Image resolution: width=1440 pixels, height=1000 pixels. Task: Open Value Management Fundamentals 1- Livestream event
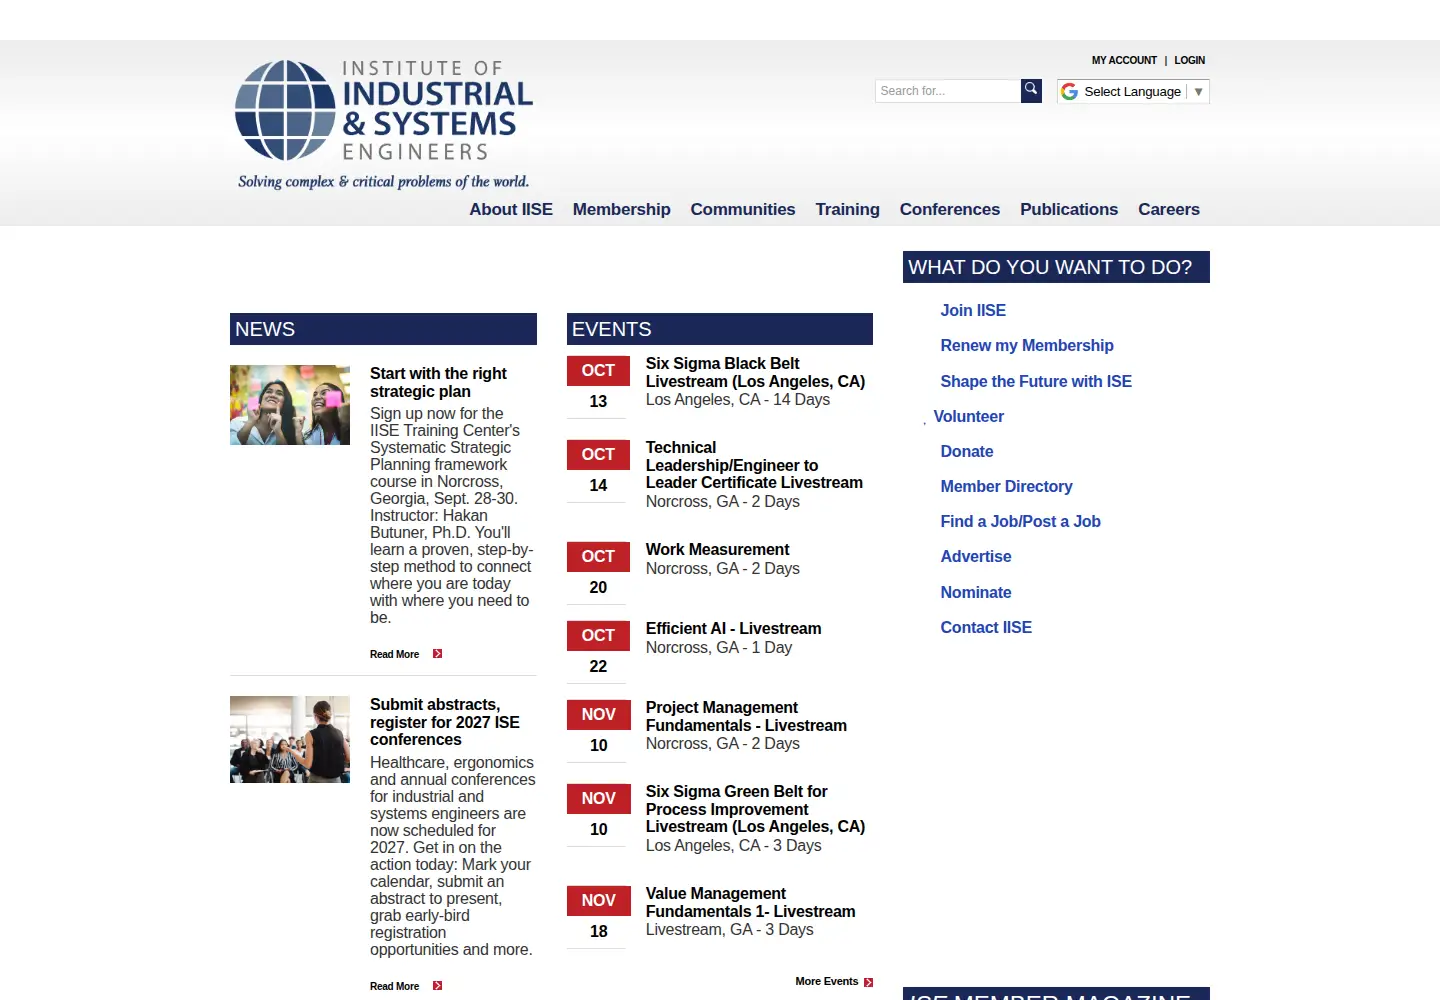point(750,902)
